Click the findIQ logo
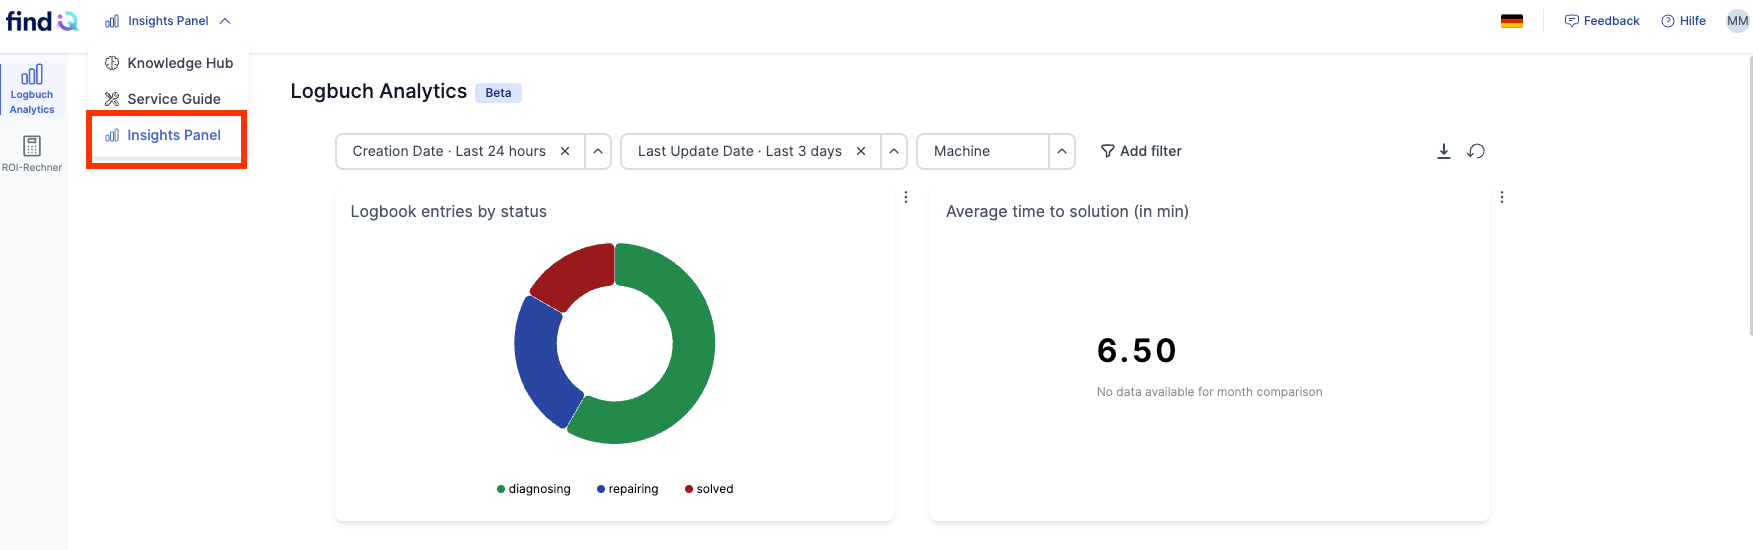Image resolution: width=1753 pixels, height=550 pixels. pyautogui.click(x=42, y=21)
